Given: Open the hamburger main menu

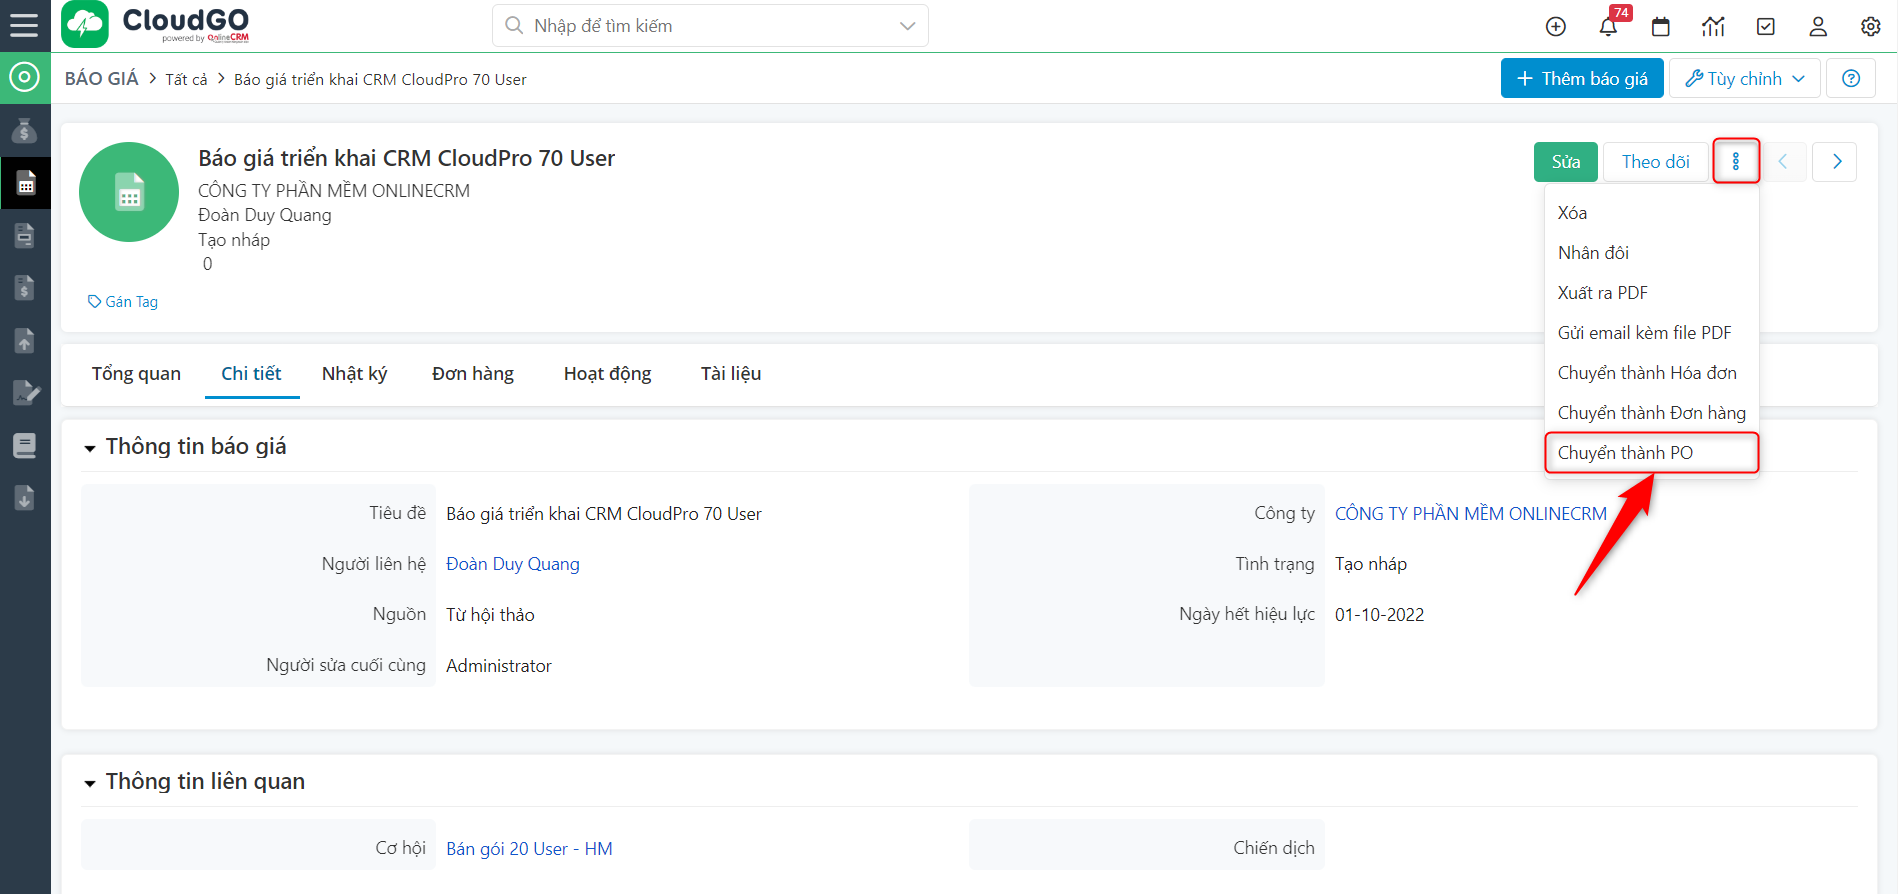Looking at the screenshot, I should [24, 25].
